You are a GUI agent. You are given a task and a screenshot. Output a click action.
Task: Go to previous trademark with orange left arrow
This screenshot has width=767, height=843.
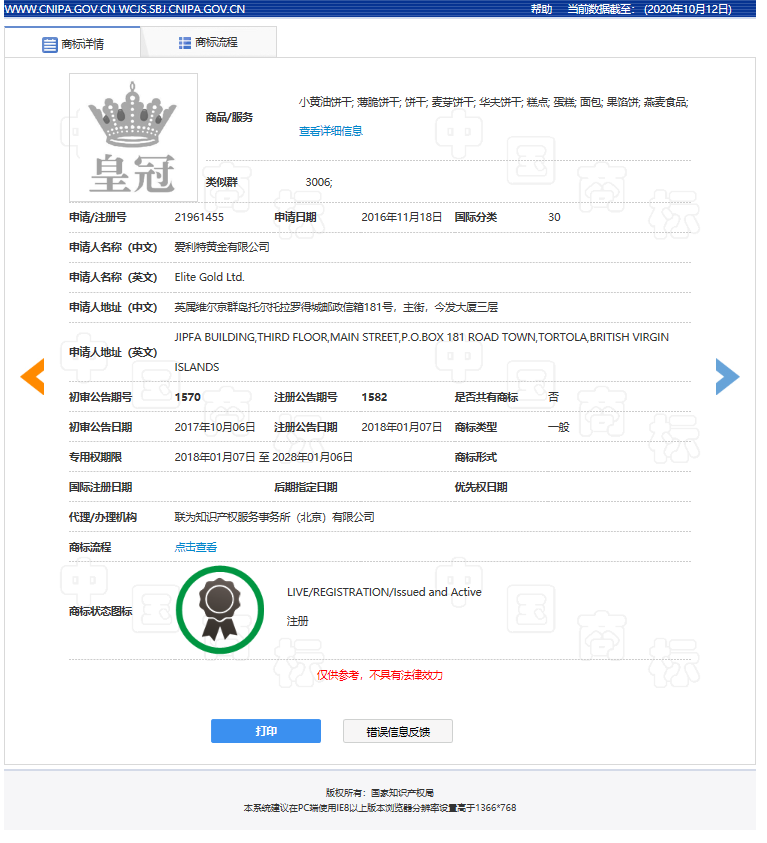pyautogui.click(x=32, y=376)
